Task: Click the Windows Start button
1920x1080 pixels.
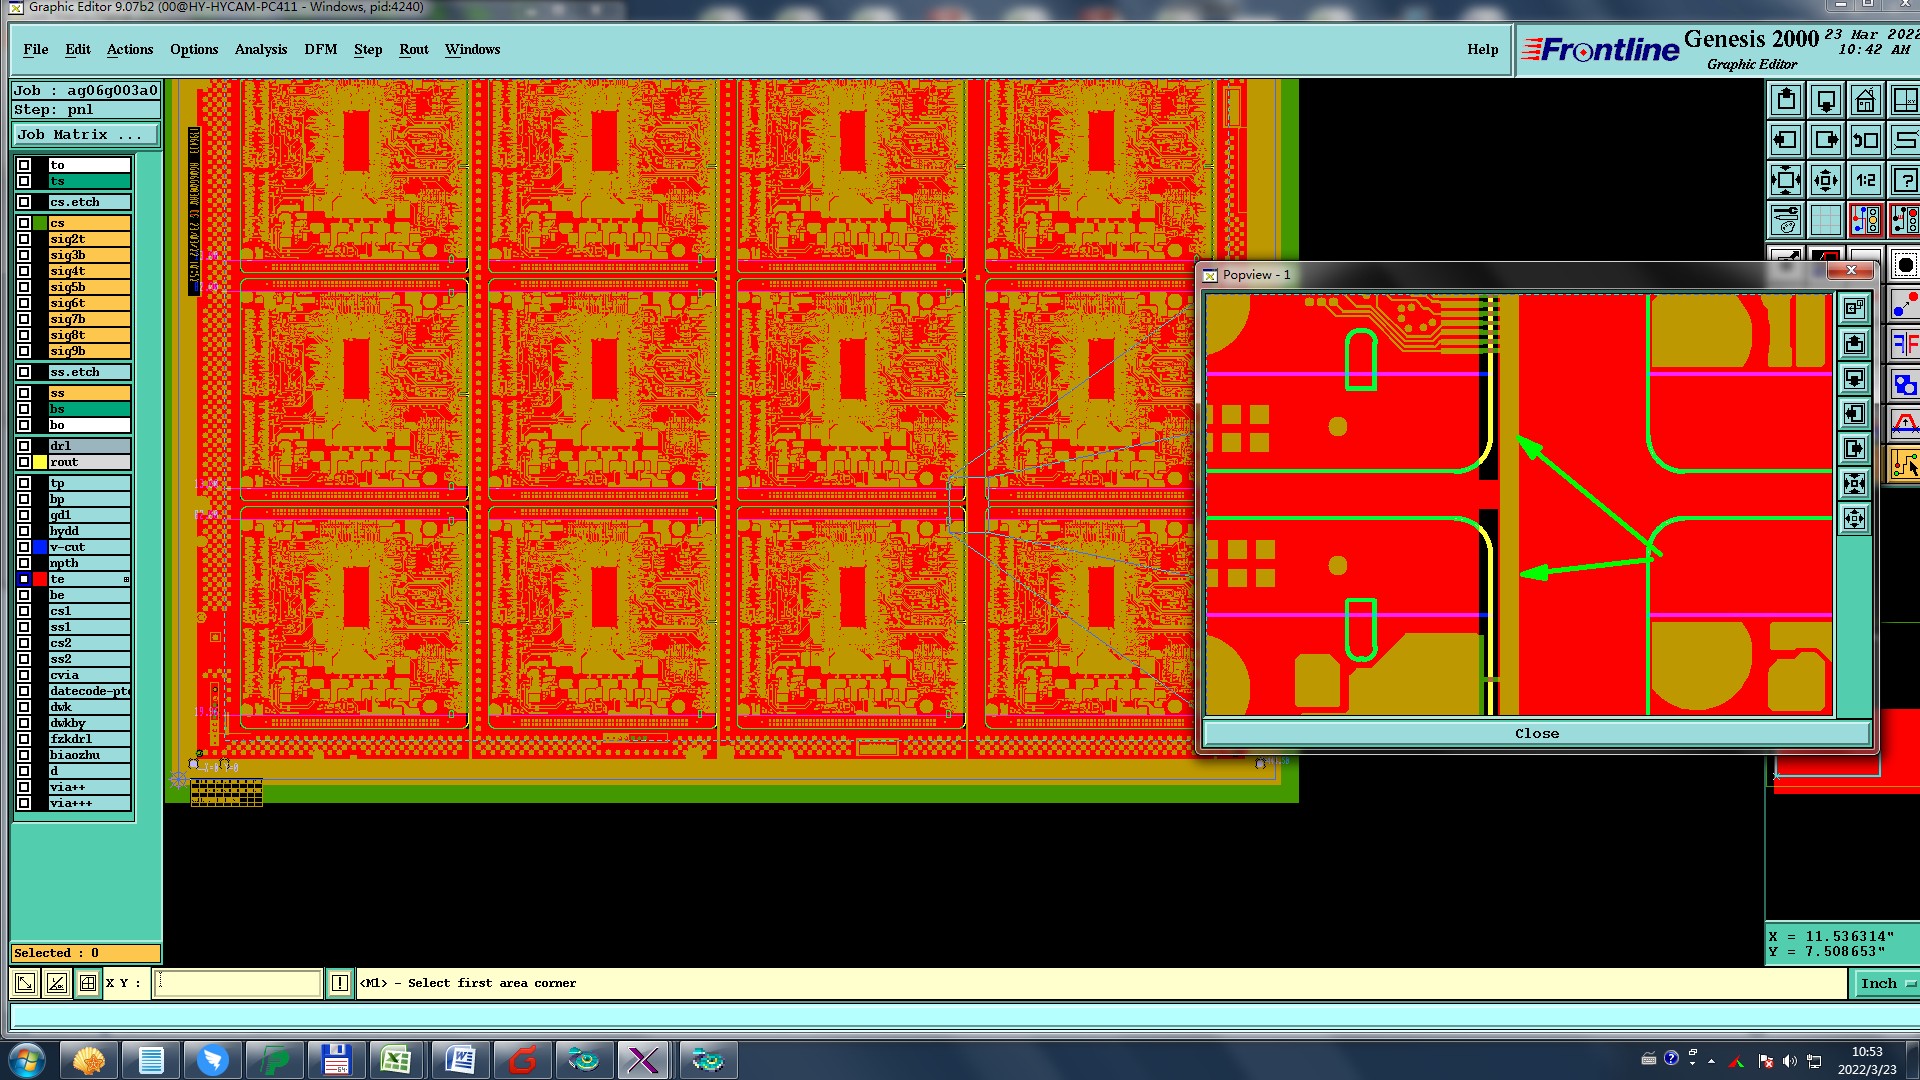Action: [26, 1060]
